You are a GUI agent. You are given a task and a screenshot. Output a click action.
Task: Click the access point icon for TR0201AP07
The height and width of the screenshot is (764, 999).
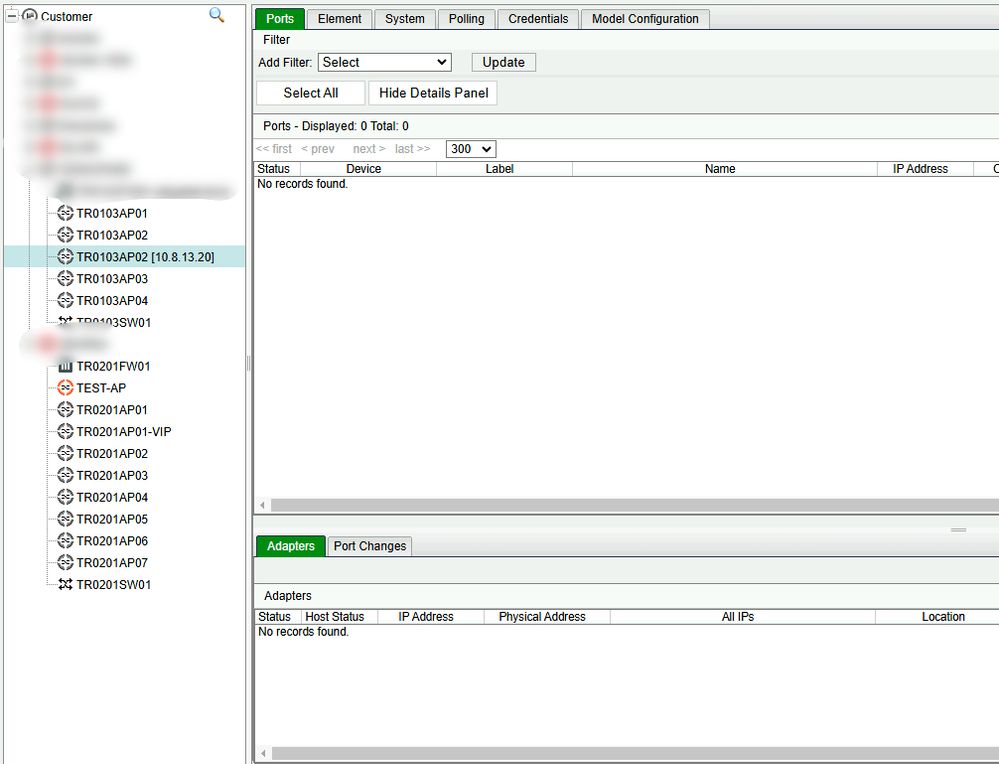[65, 562]
